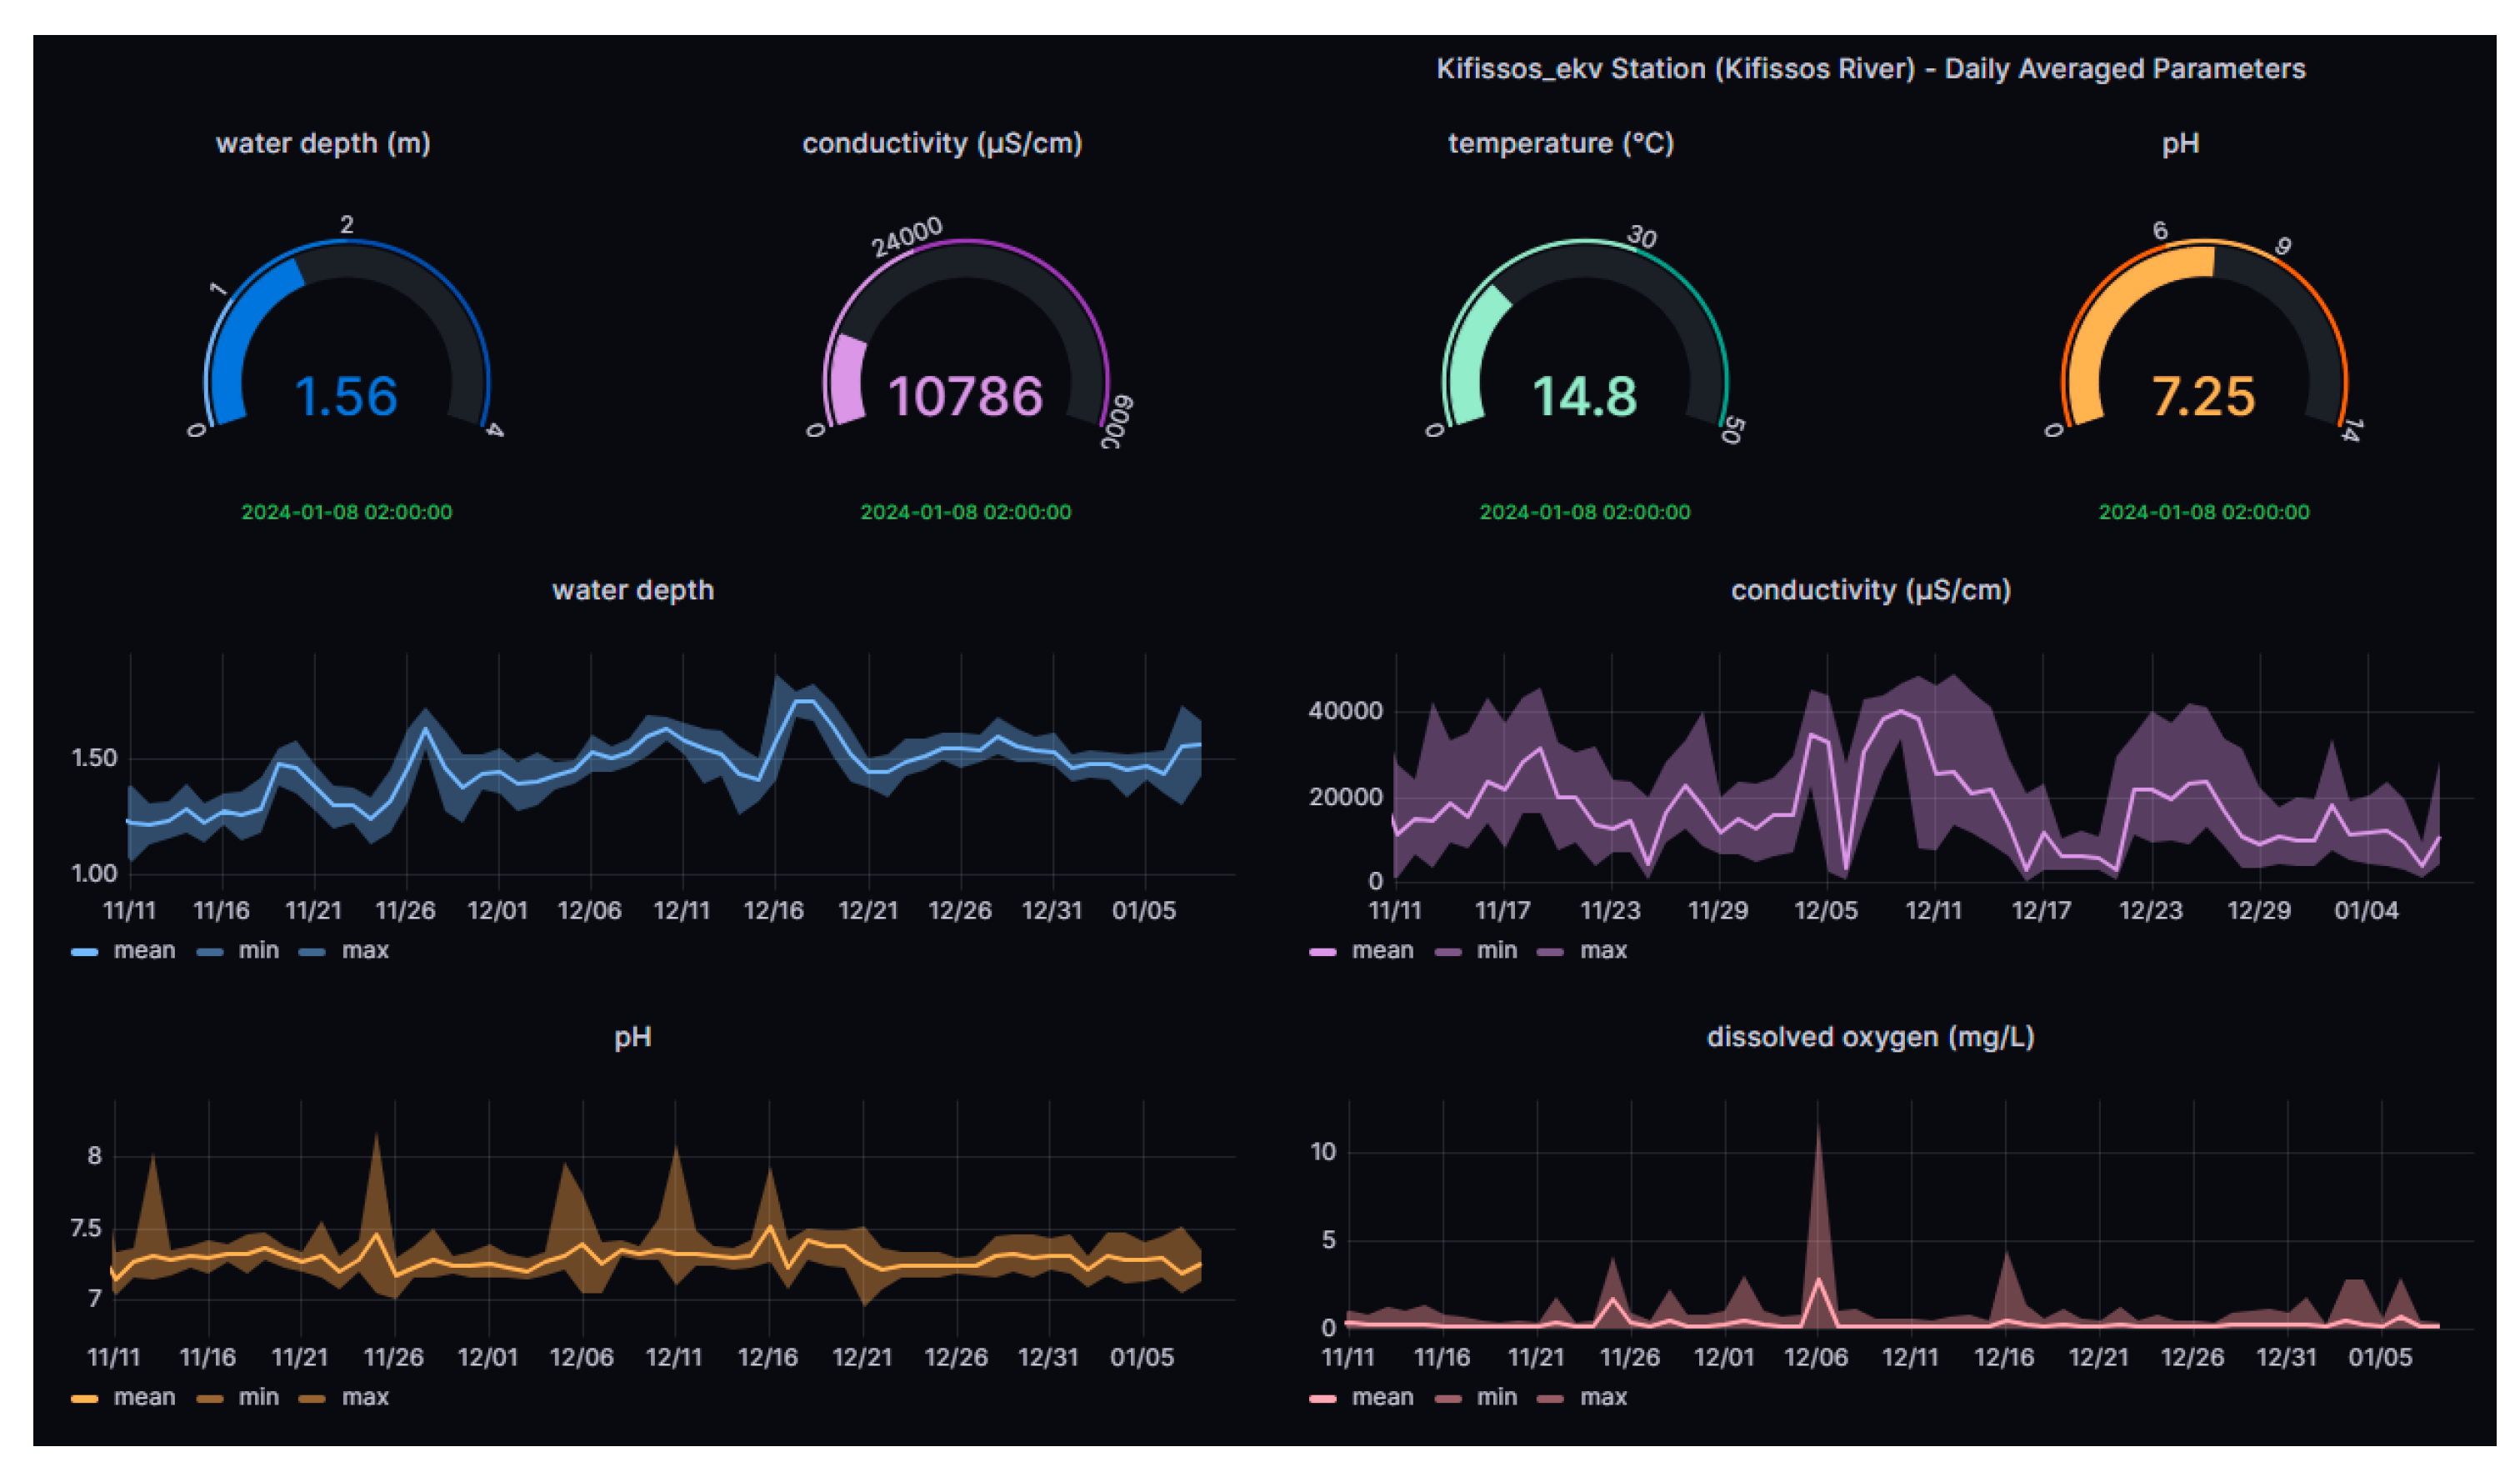Click the 1.56 water depth gauge value
The height and width of the screenshot is (1477, 2520).
tap(346, 396)
